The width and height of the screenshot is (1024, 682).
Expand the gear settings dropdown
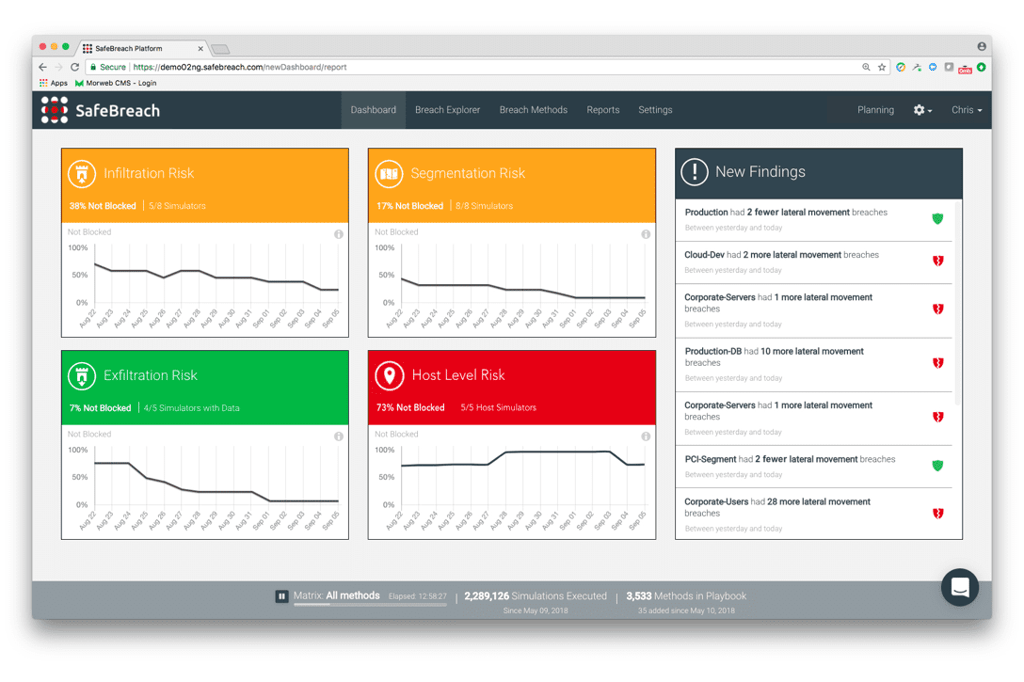click(x=922, y=110)
